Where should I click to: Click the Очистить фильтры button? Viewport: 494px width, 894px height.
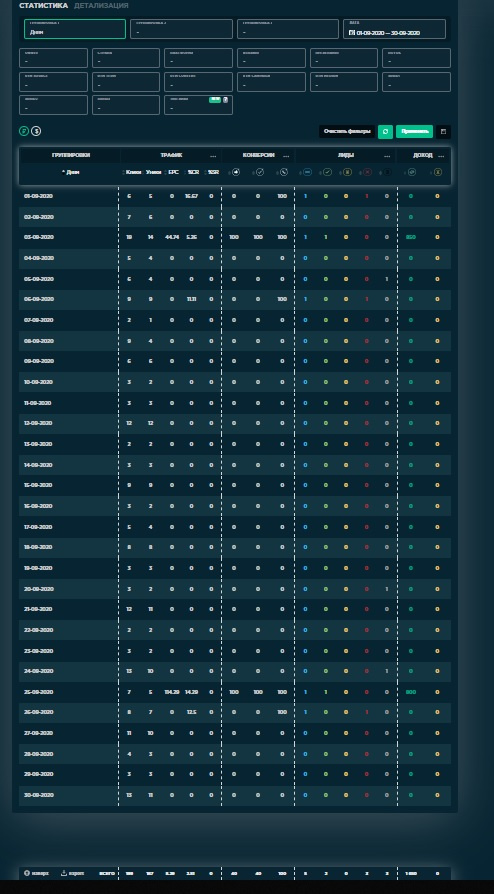pos(347,132)
